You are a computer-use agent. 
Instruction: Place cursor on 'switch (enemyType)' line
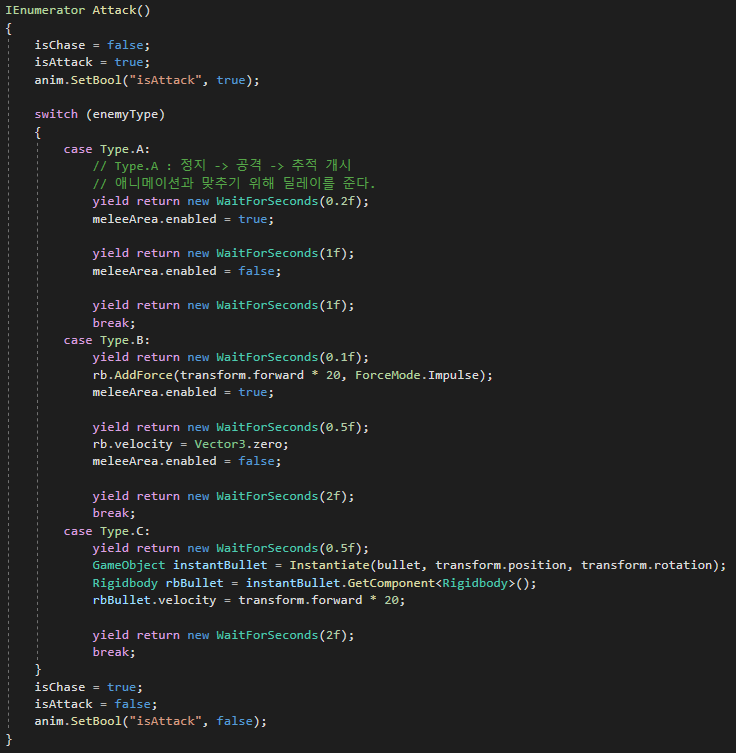(100, 115)
